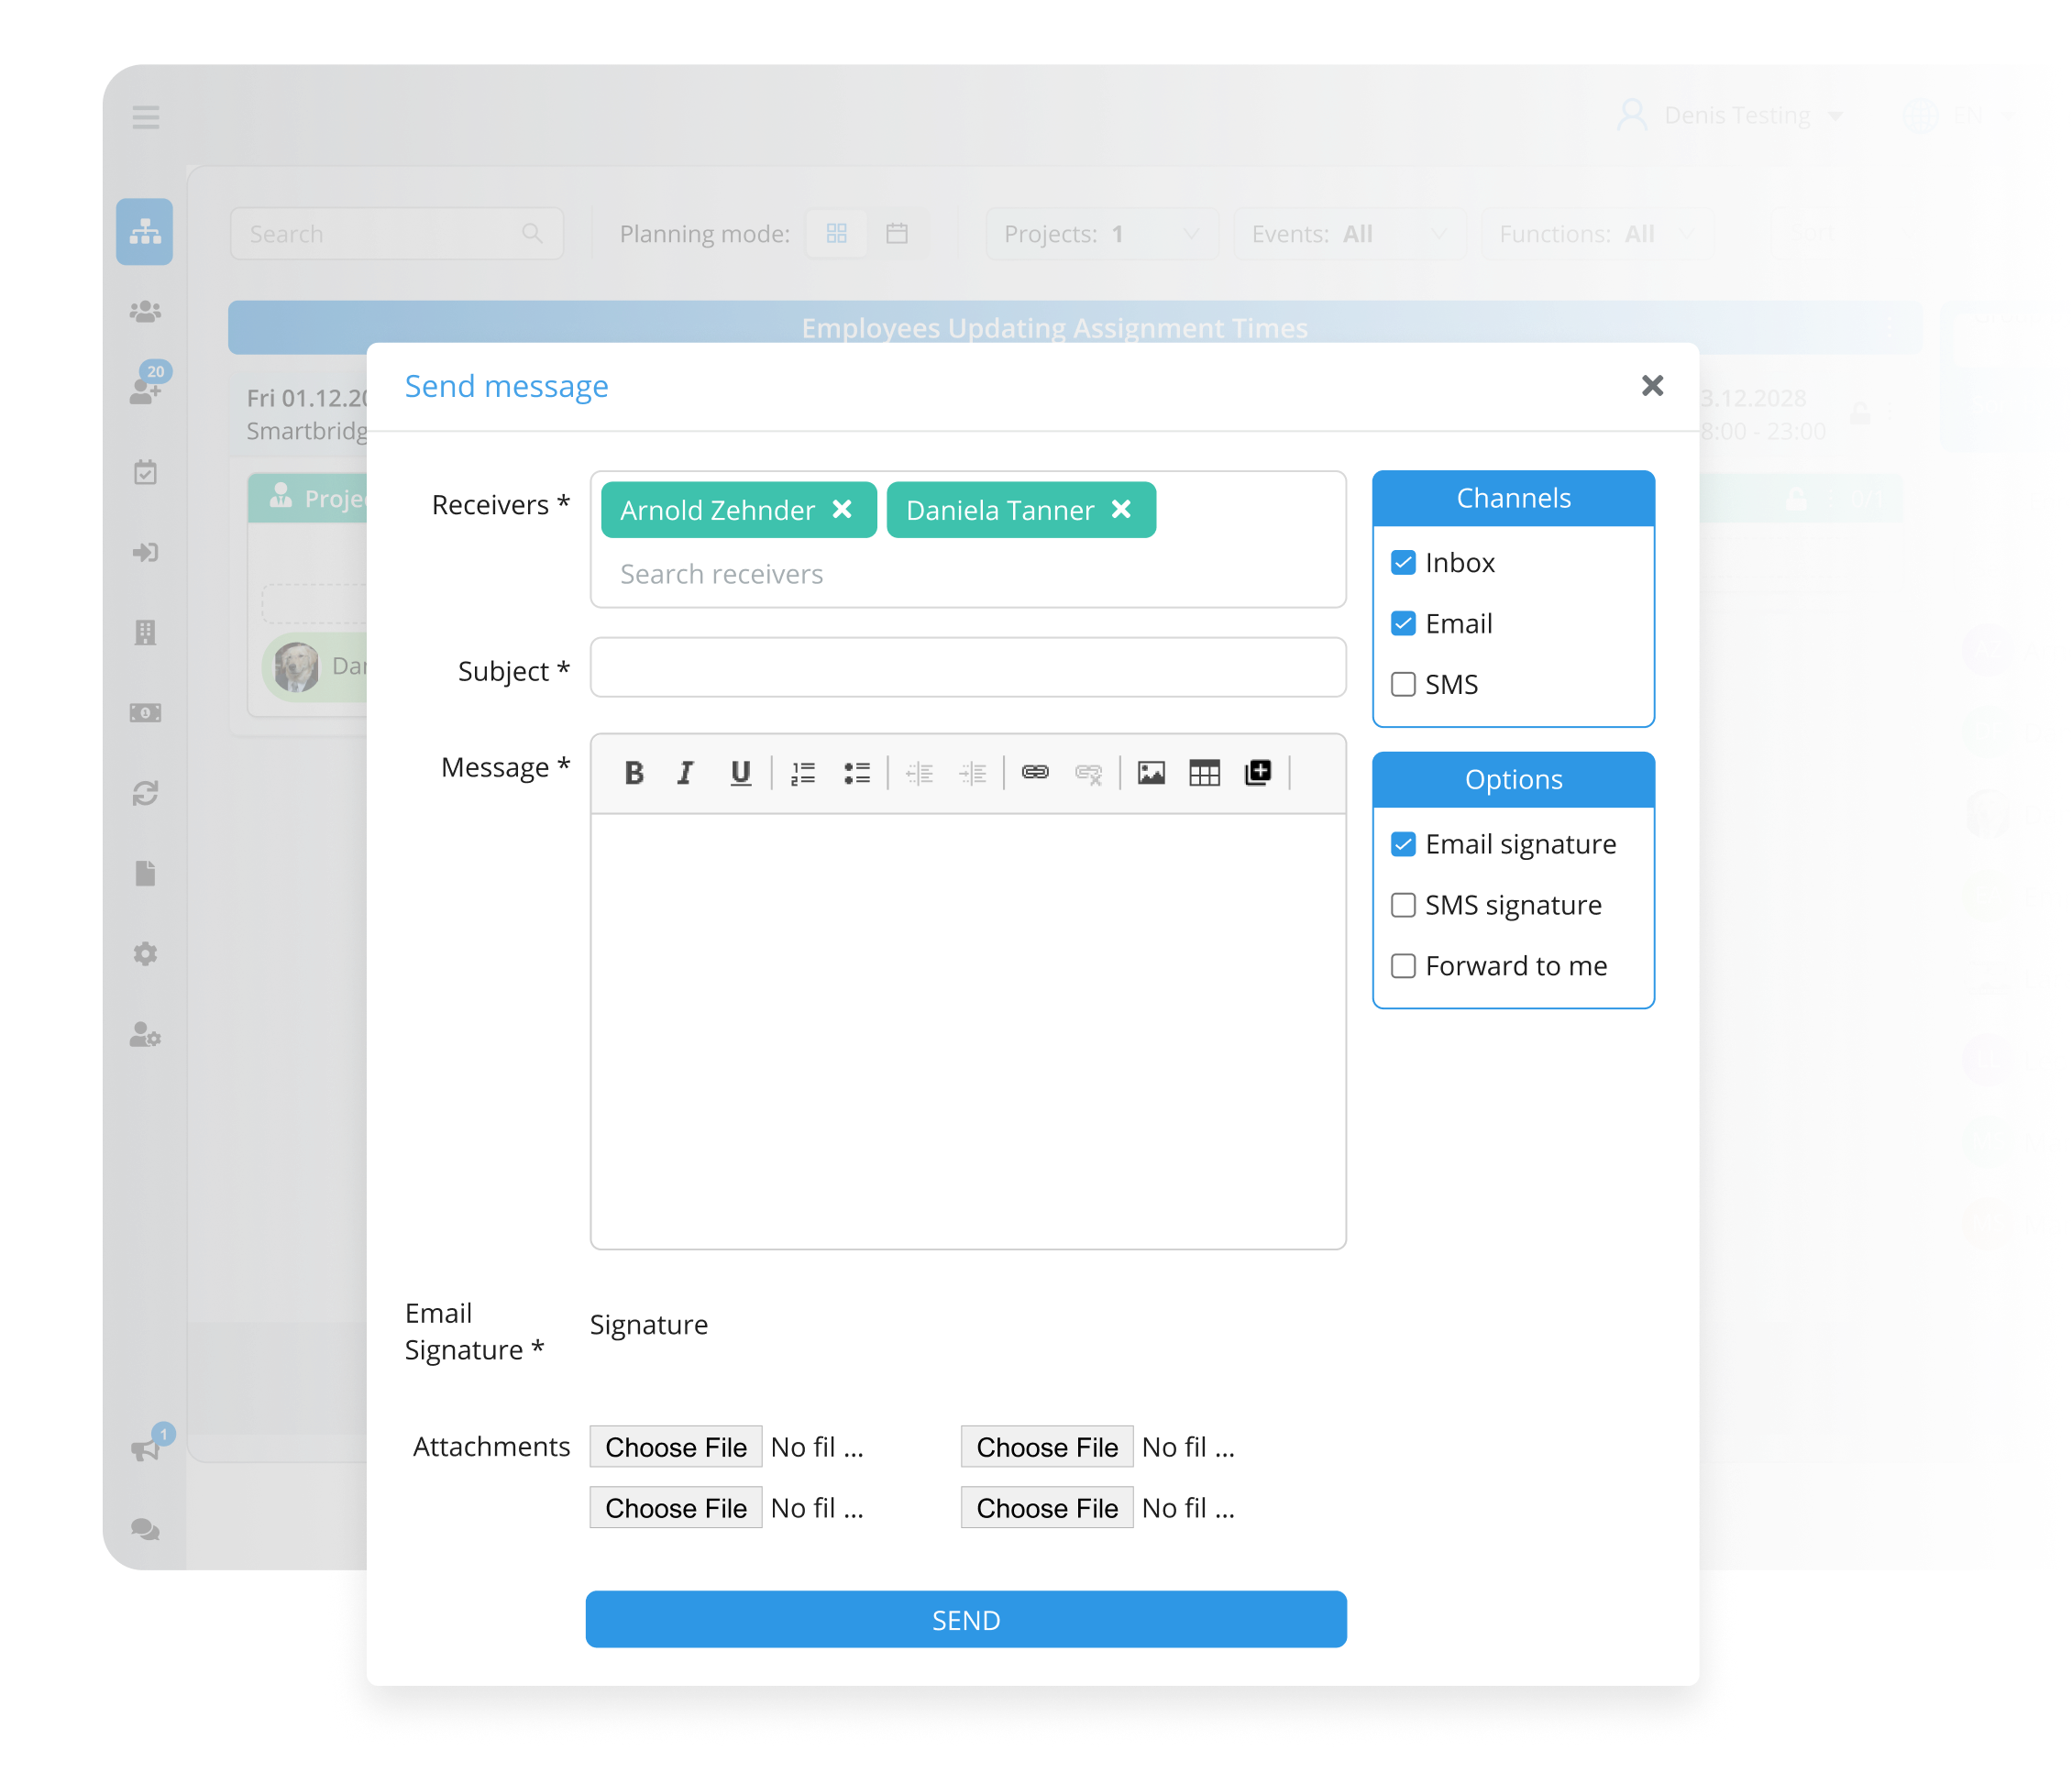Insert numbered list in message
The image size is (2072, 1772).
(803, 773)
